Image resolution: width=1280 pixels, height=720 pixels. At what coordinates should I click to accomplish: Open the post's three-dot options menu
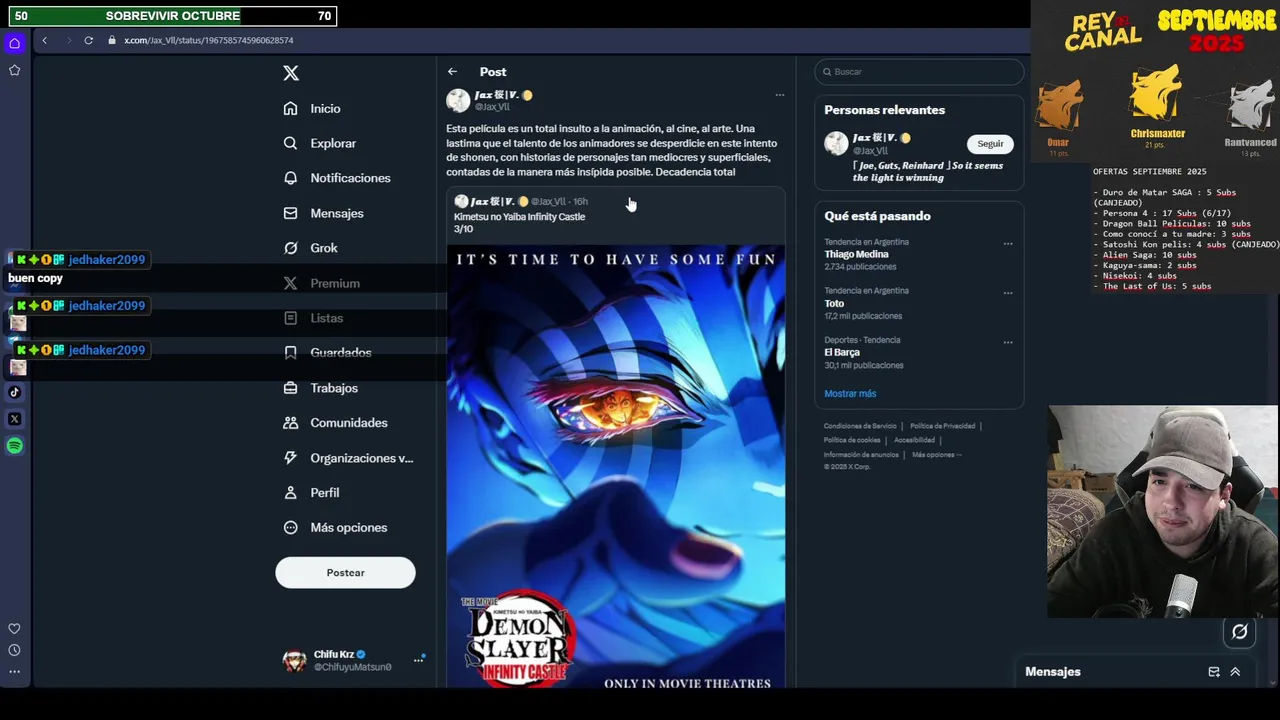coord(780,95)
